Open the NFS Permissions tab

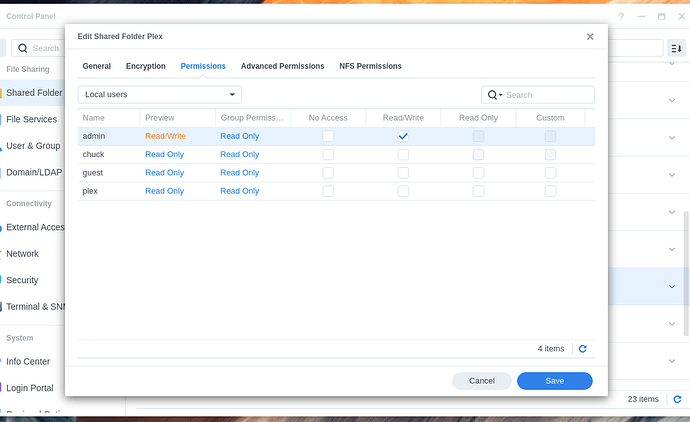[370, 66]
